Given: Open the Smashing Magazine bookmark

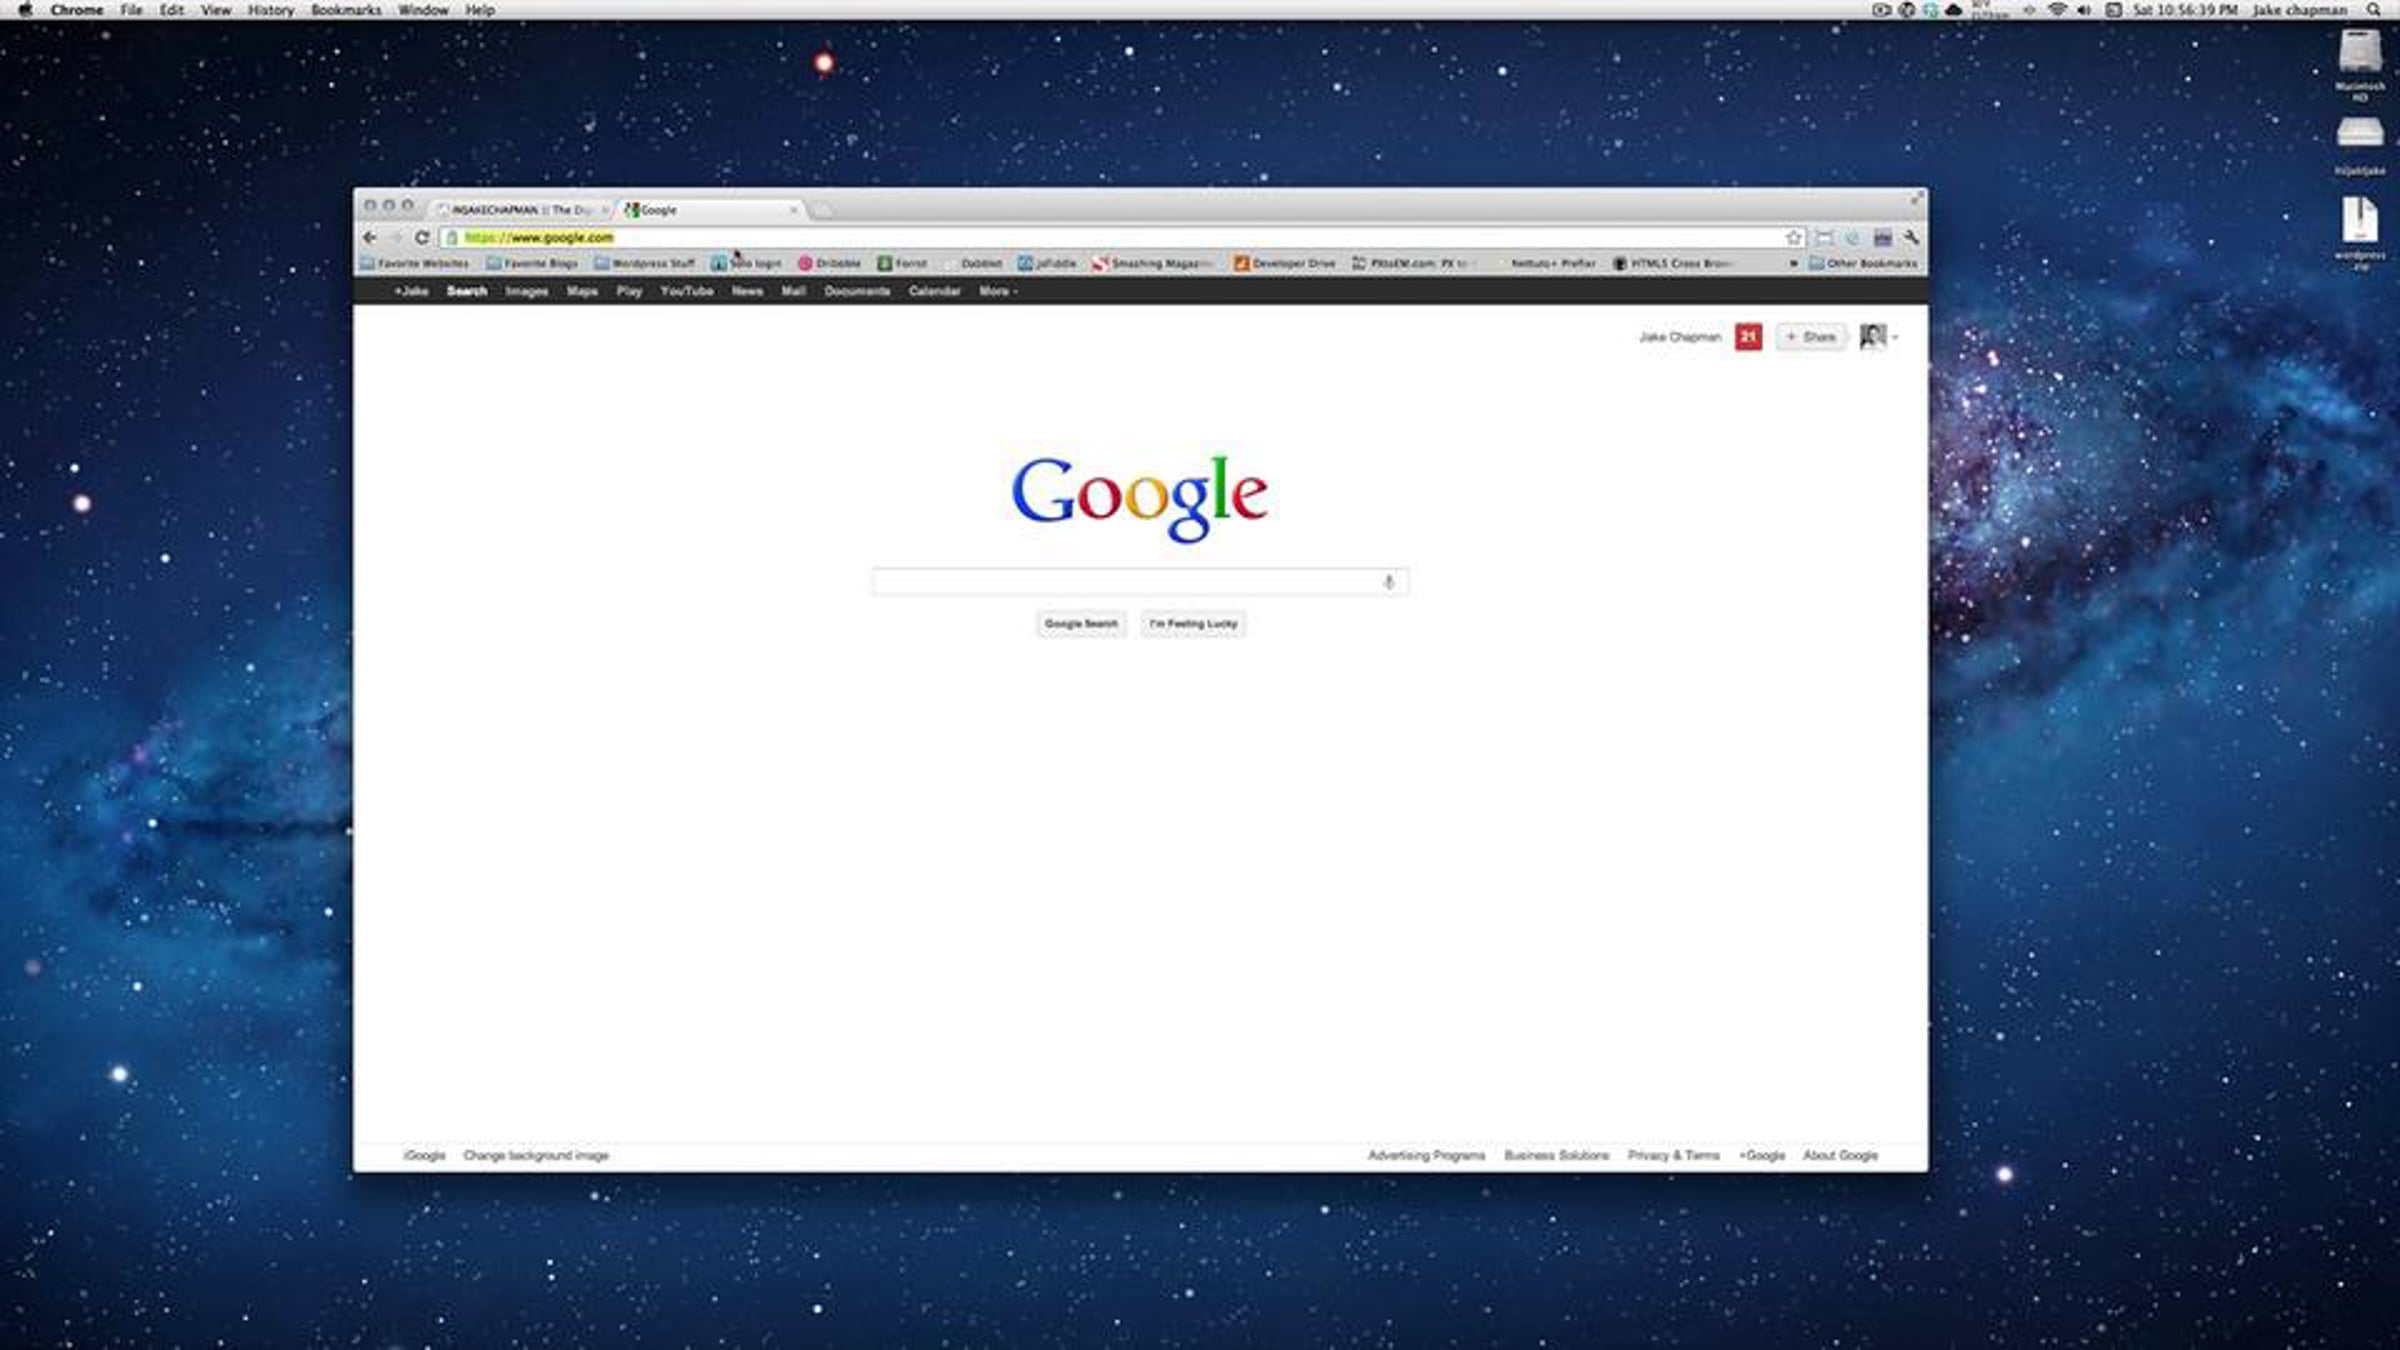Looking at the screenshot, I should click(x=1152, y=263).
